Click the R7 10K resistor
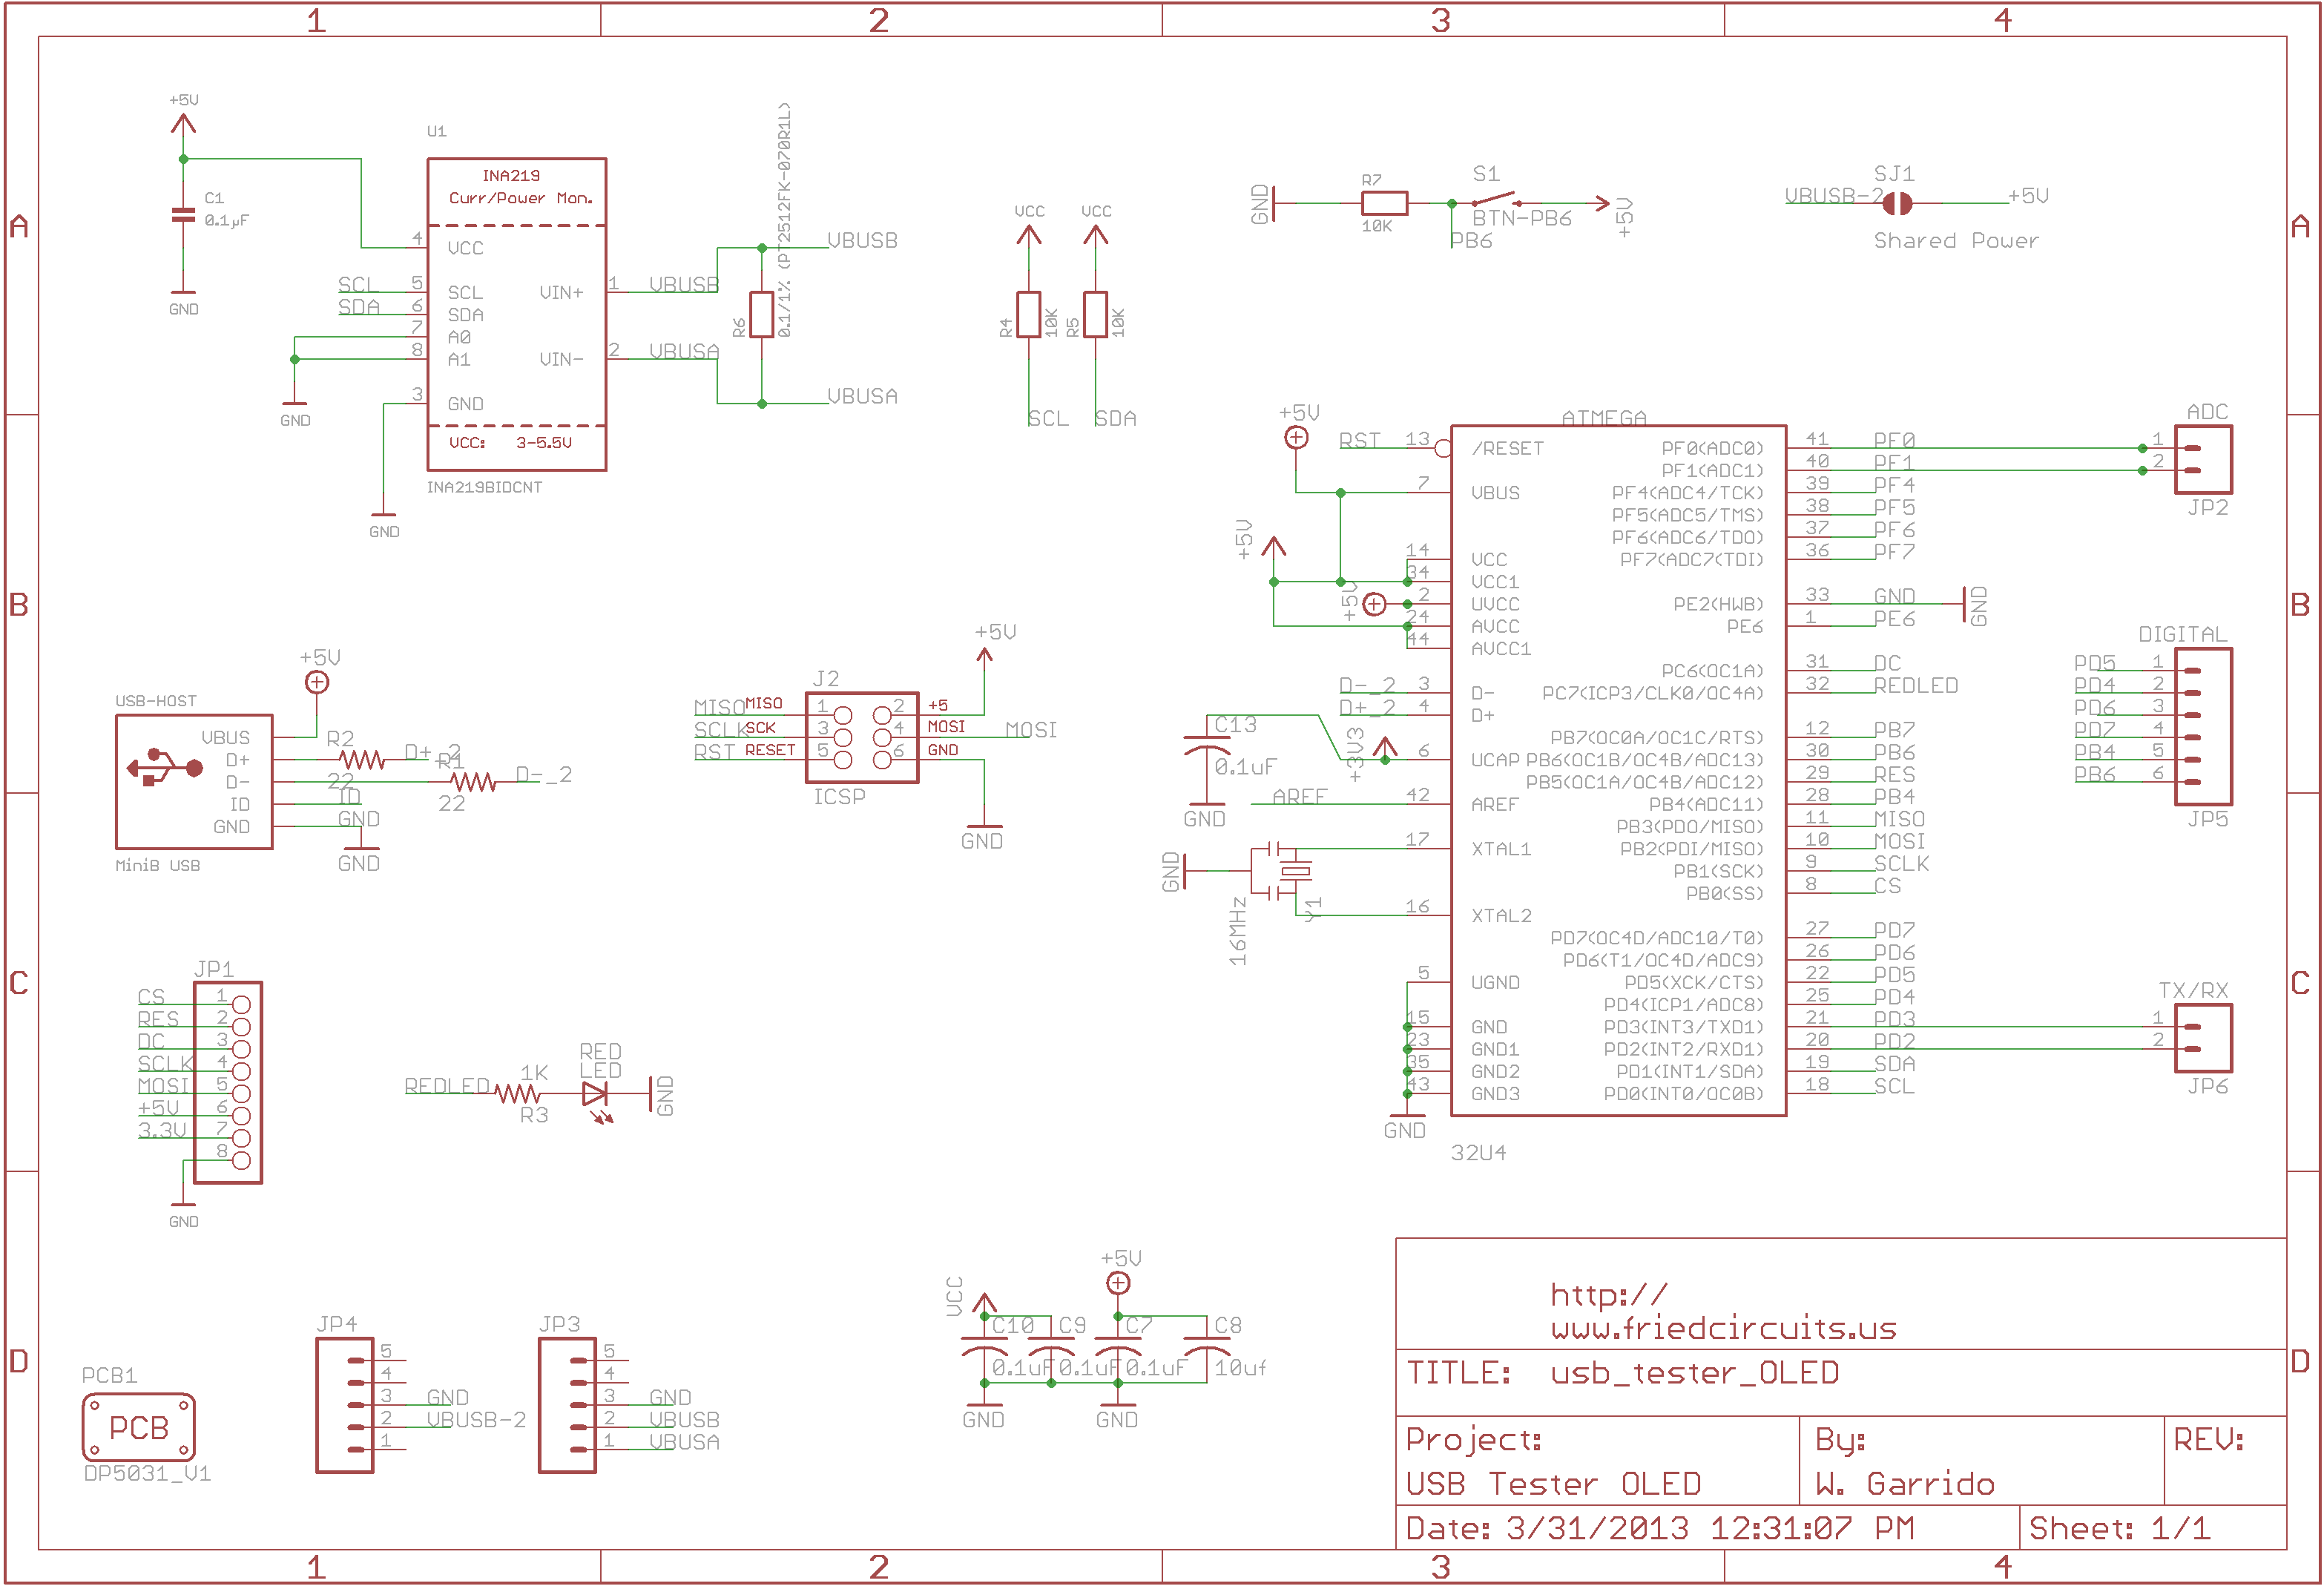This screenshot has height=1589, width=2324. coord(1384,204)
